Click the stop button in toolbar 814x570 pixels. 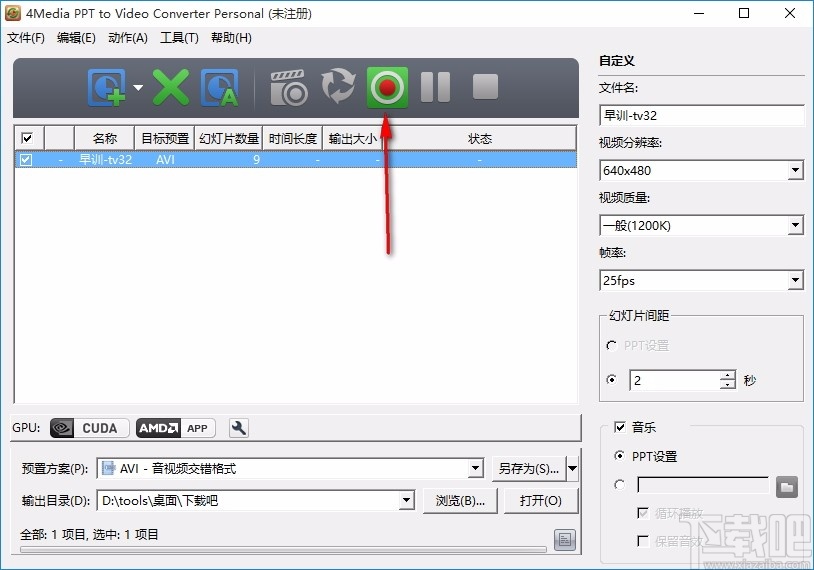point(485,86)
